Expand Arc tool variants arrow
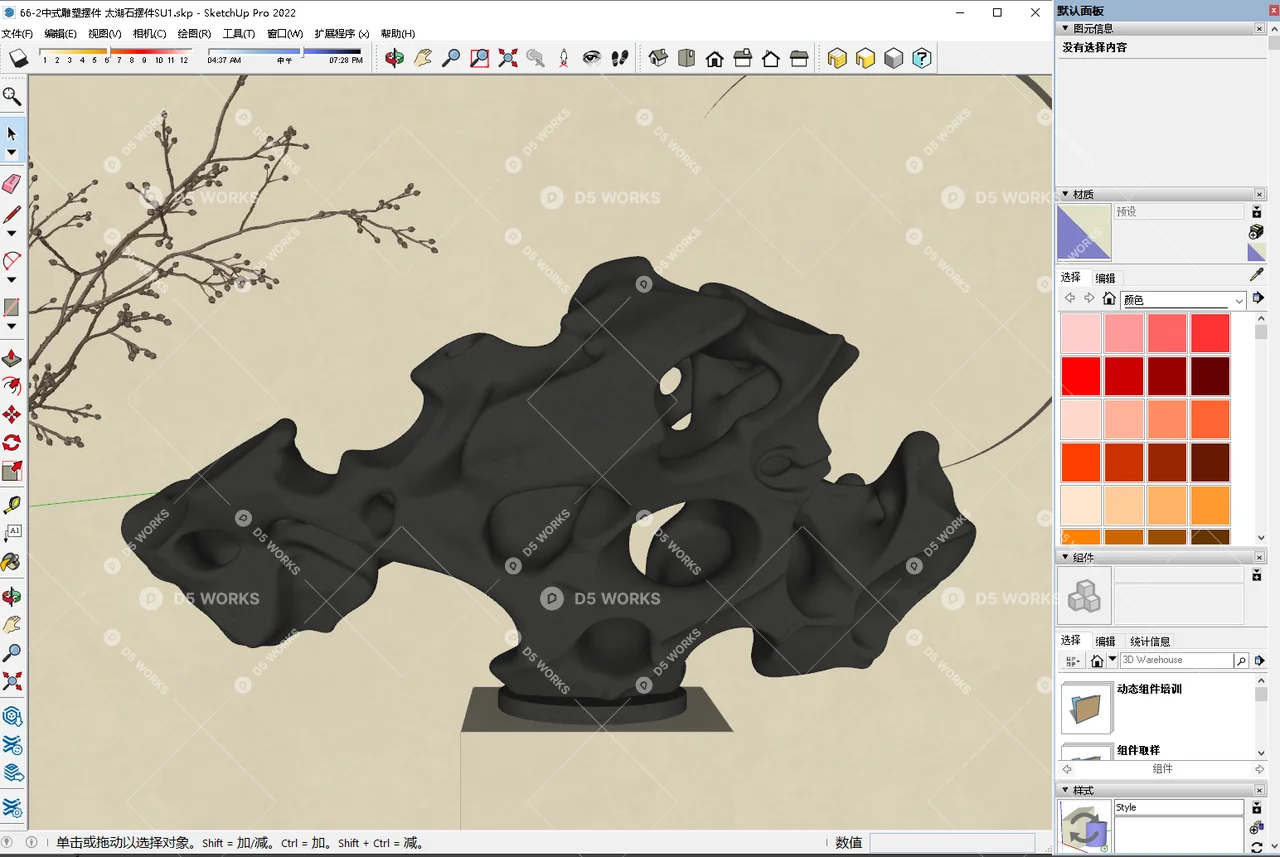The height and width of the screenshot is (857, 1280). [12, 280]
